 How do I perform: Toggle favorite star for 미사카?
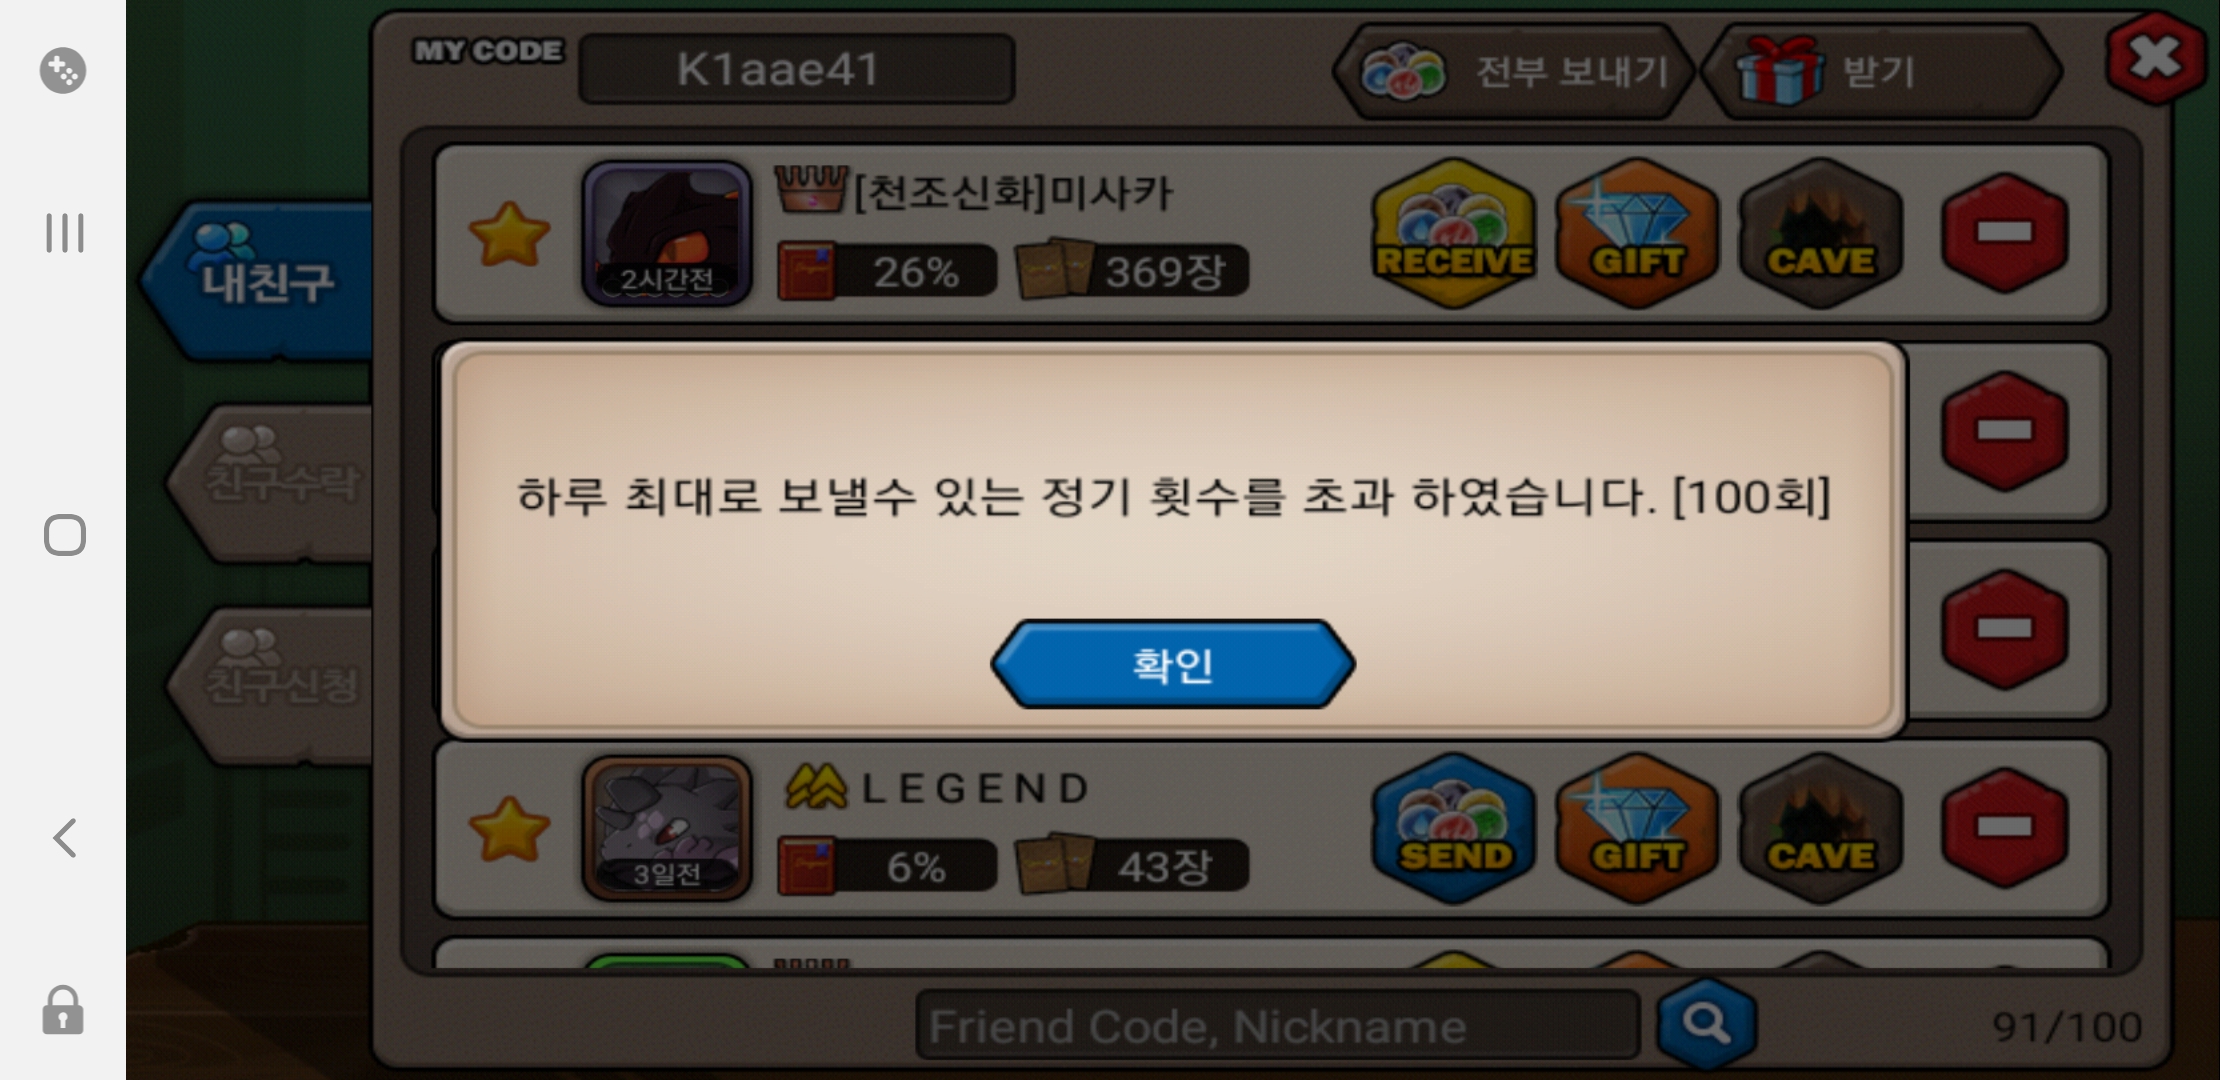(509, 234)
